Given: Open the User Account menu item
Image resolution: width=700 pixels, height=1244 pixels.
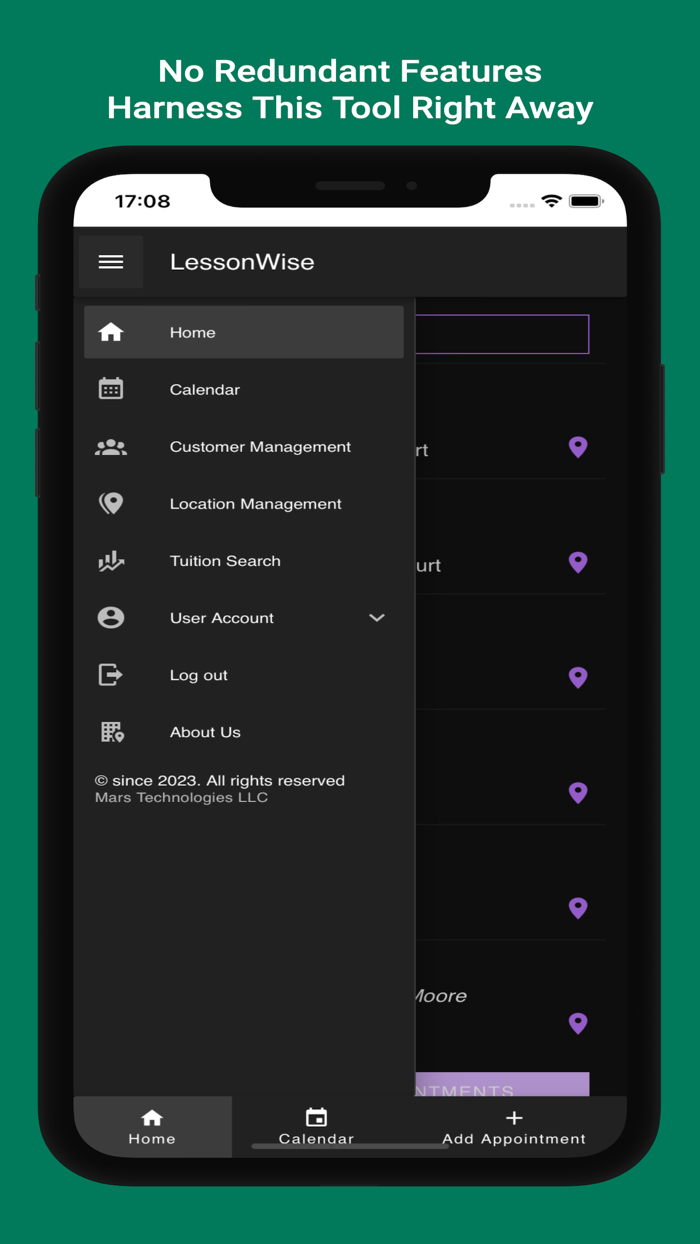Looking at the screenshot, I should (x=244, y=618).
